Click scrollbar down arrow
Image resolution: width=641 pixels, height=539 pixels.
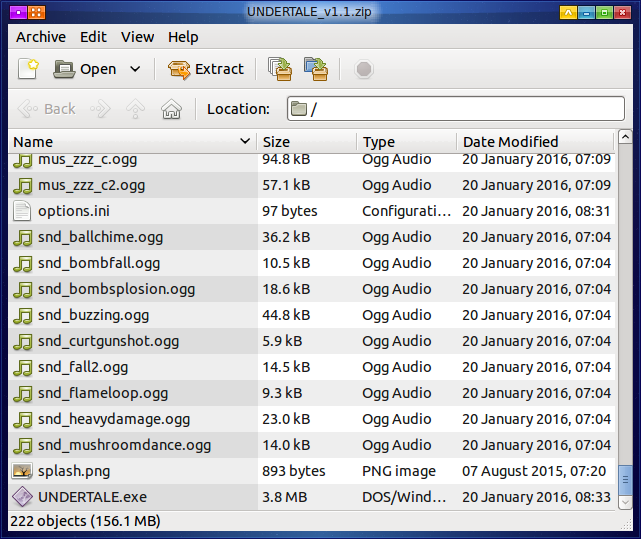tap(625, 502)
